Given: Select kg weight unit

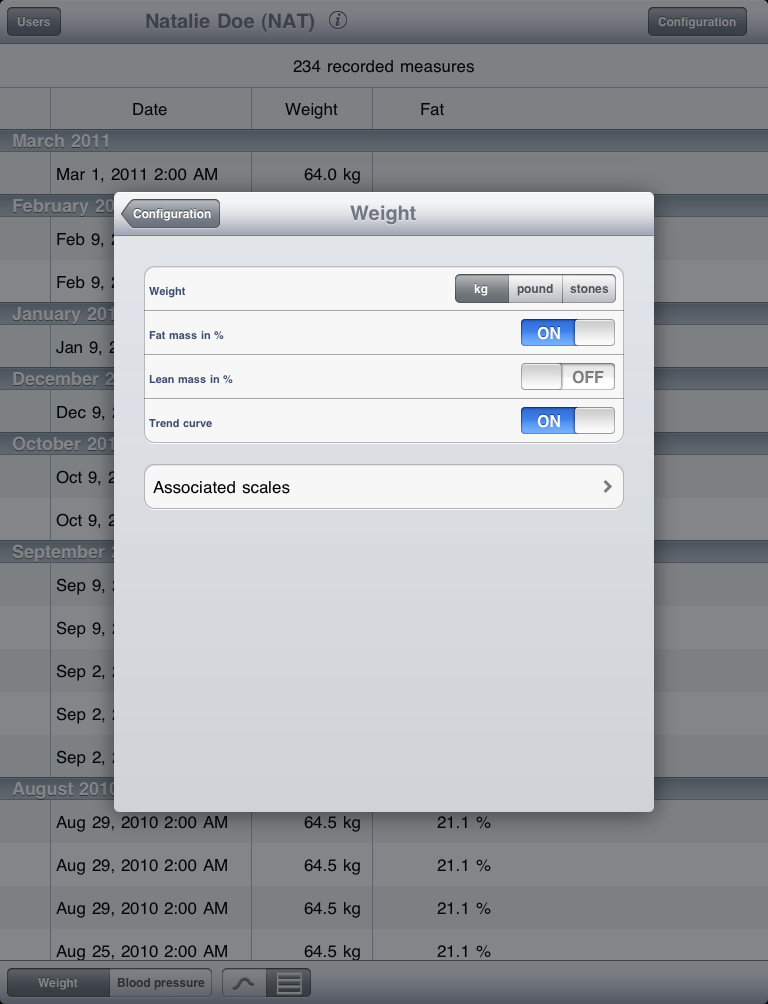Looking at the screenshot, I should (x=482, y=289).
